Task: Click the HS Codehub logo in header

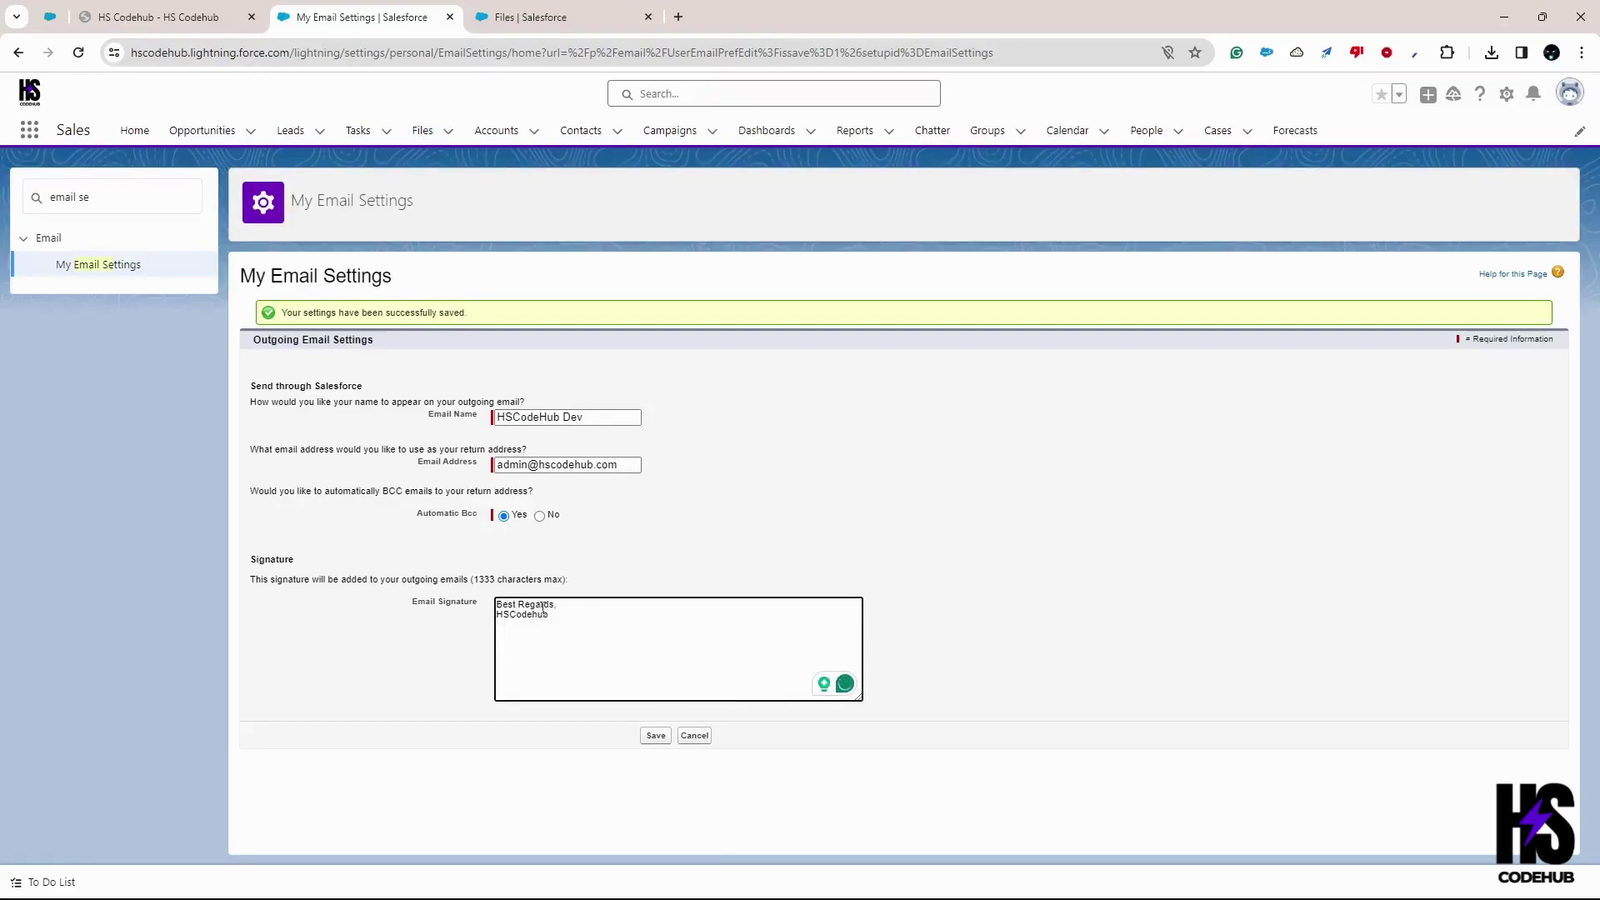Action: click(x=30, y=93)
